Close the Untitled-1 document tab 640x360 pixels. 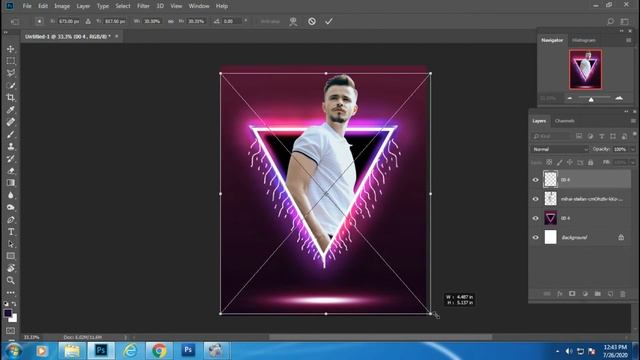[x=117, y=36]
